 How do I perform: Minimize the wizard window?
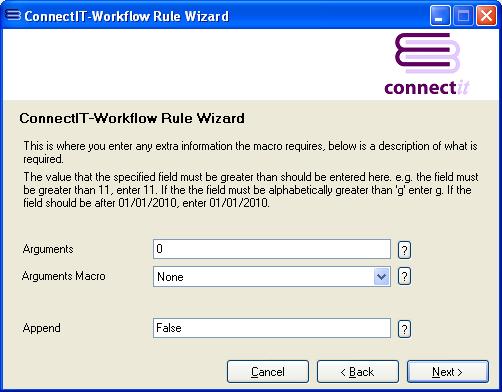click(x=440, y=16)
